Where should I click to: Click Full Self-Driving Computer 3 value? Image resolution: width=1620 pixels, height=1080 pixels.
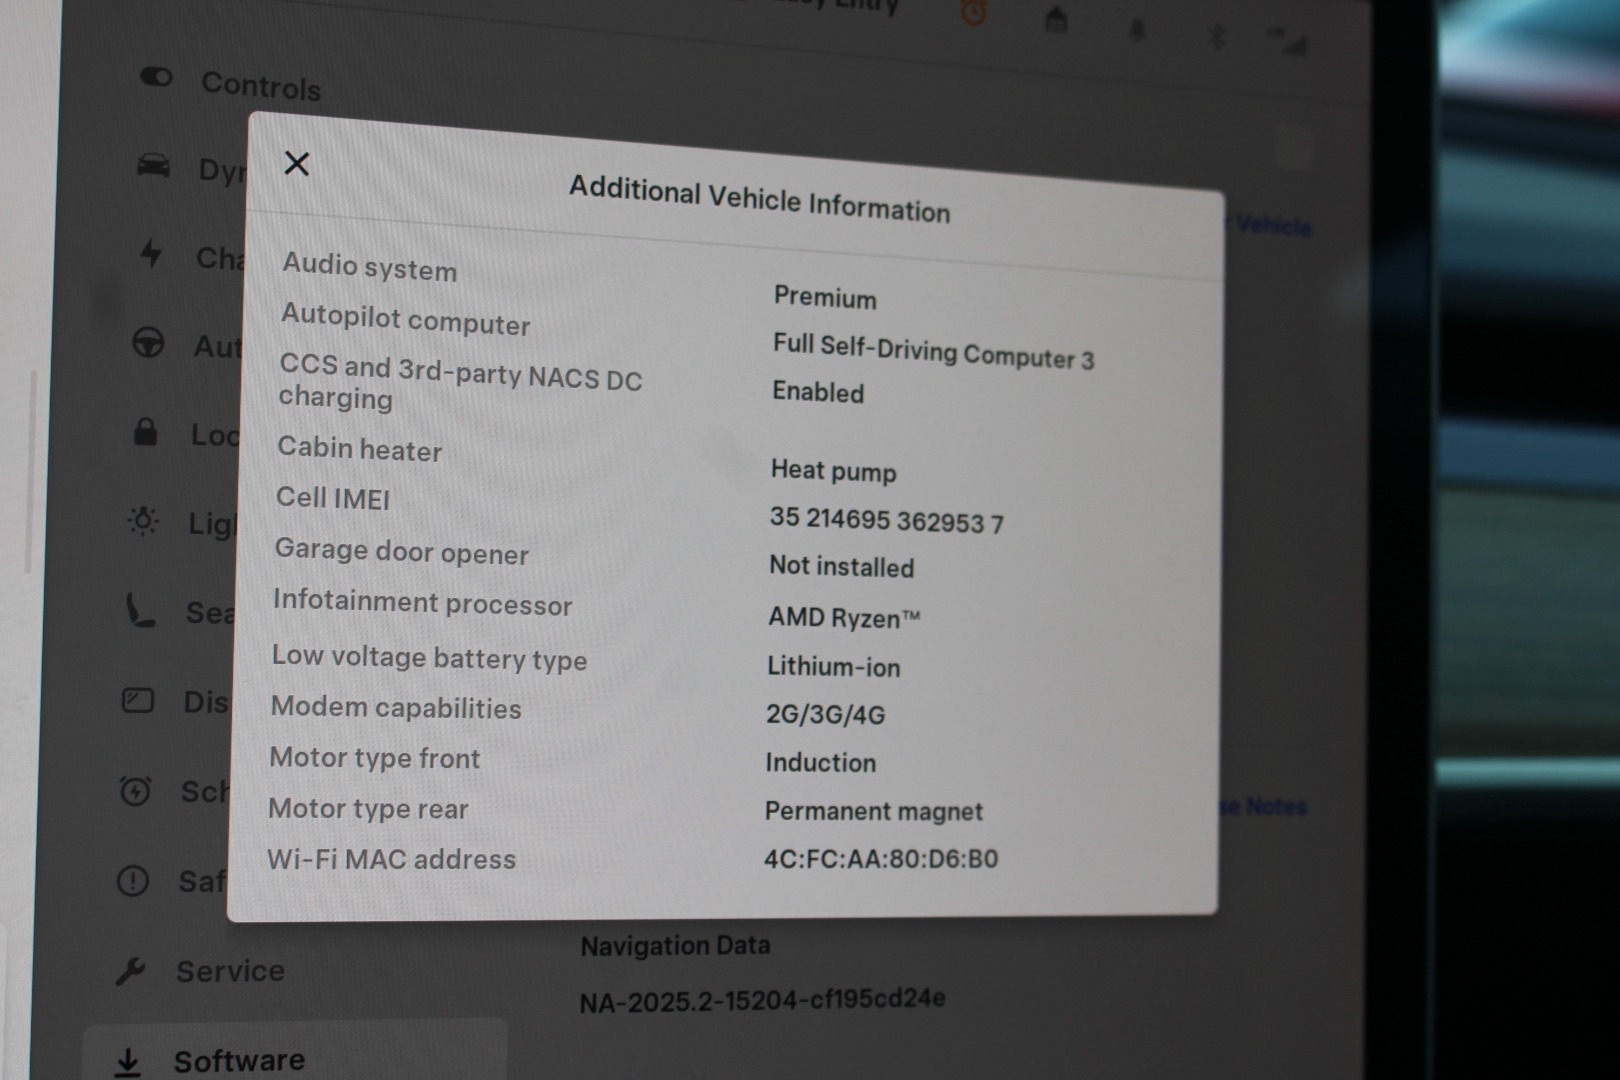point(933,351)
